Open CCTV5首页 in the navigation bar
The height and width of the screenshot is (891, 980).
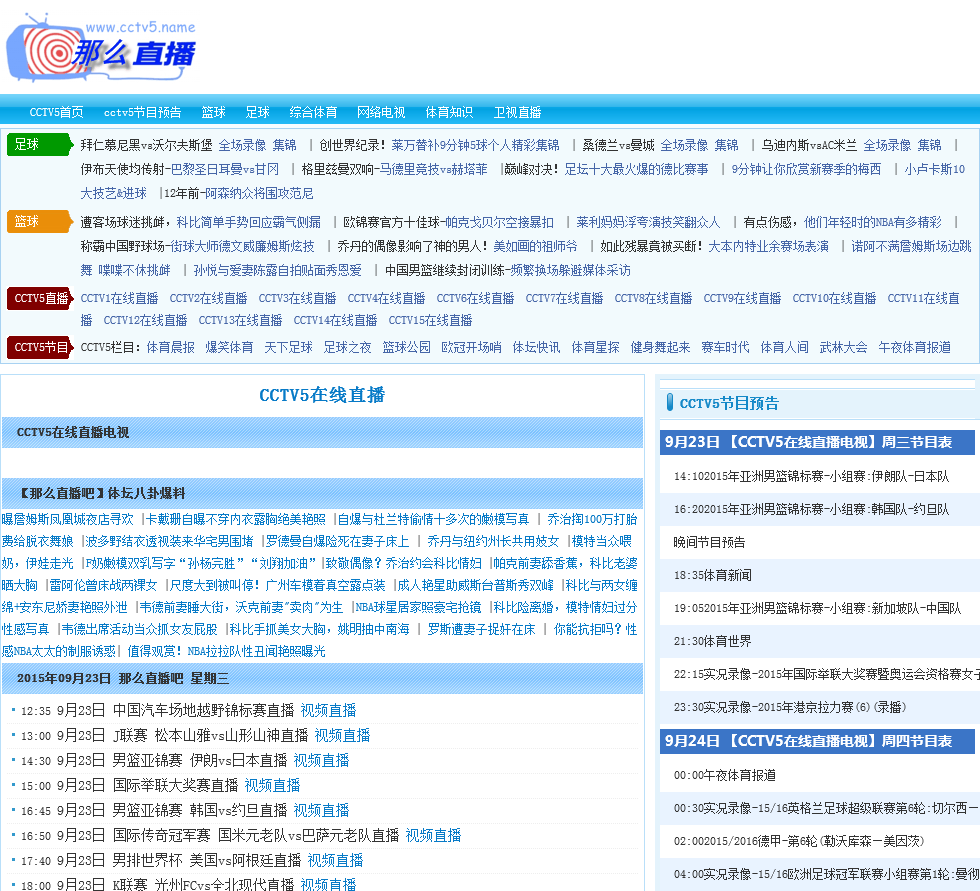56,112
